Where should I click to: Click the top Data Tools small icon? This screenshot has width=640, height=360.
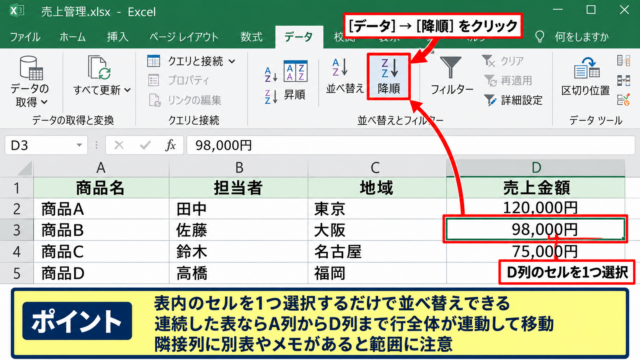click(623, 61)
